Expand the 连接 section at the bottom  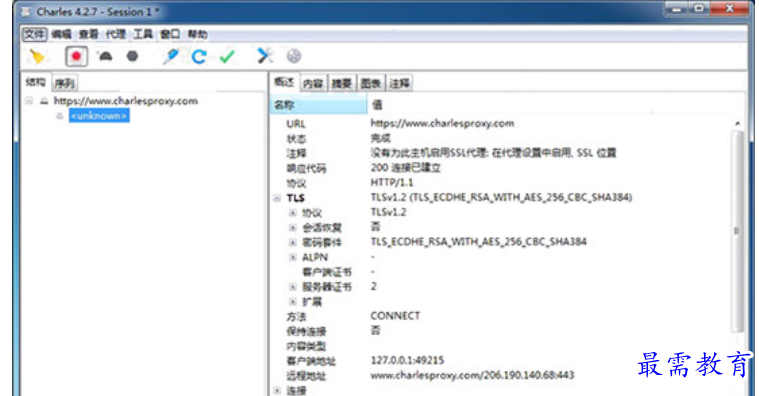point(277,390)
